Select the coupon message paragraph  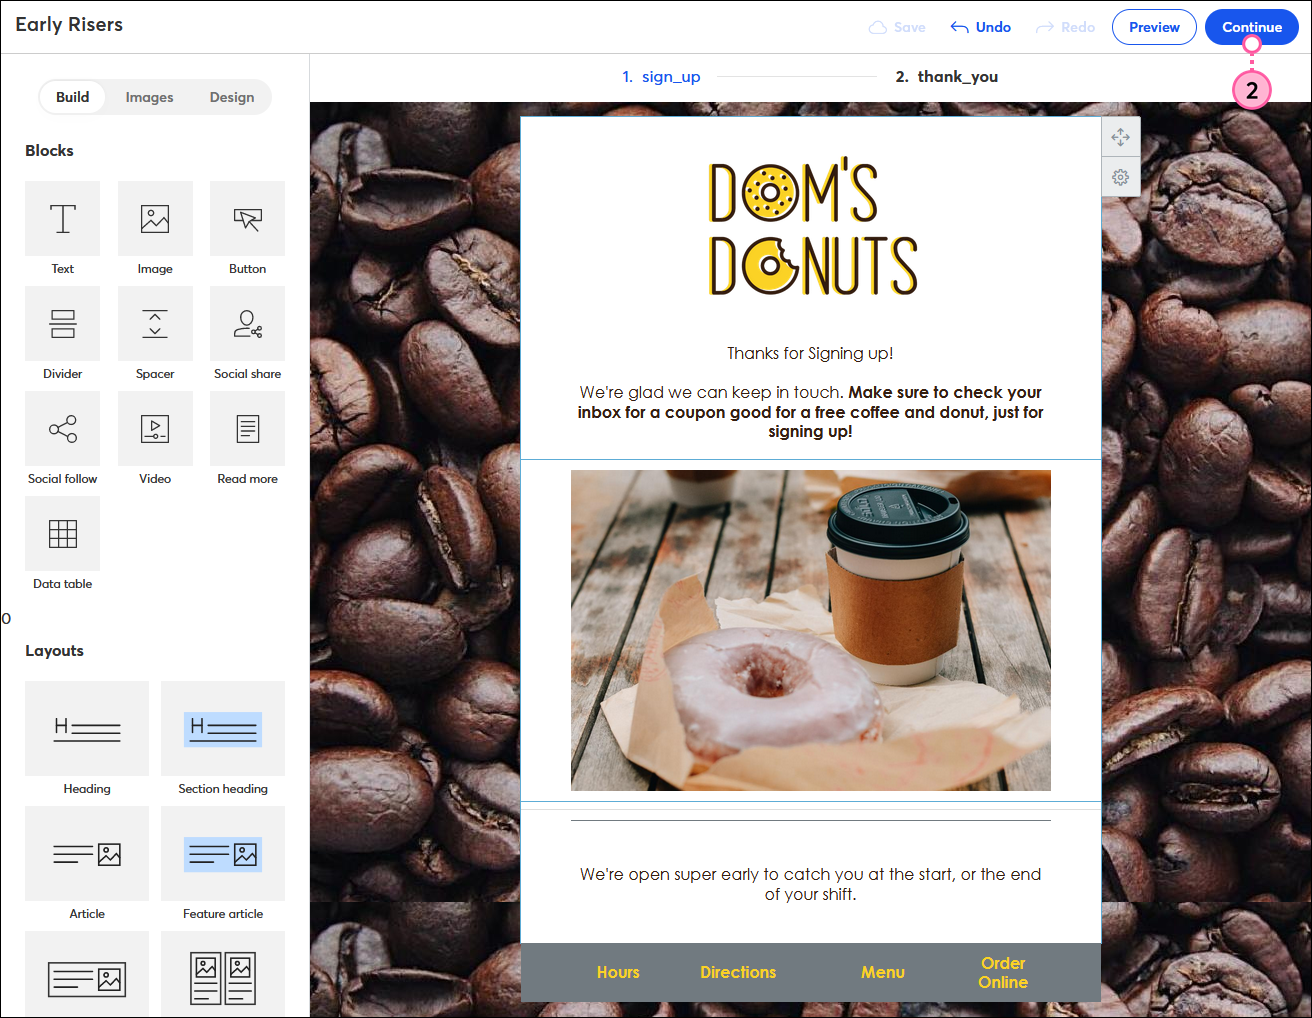pos(810,412)
